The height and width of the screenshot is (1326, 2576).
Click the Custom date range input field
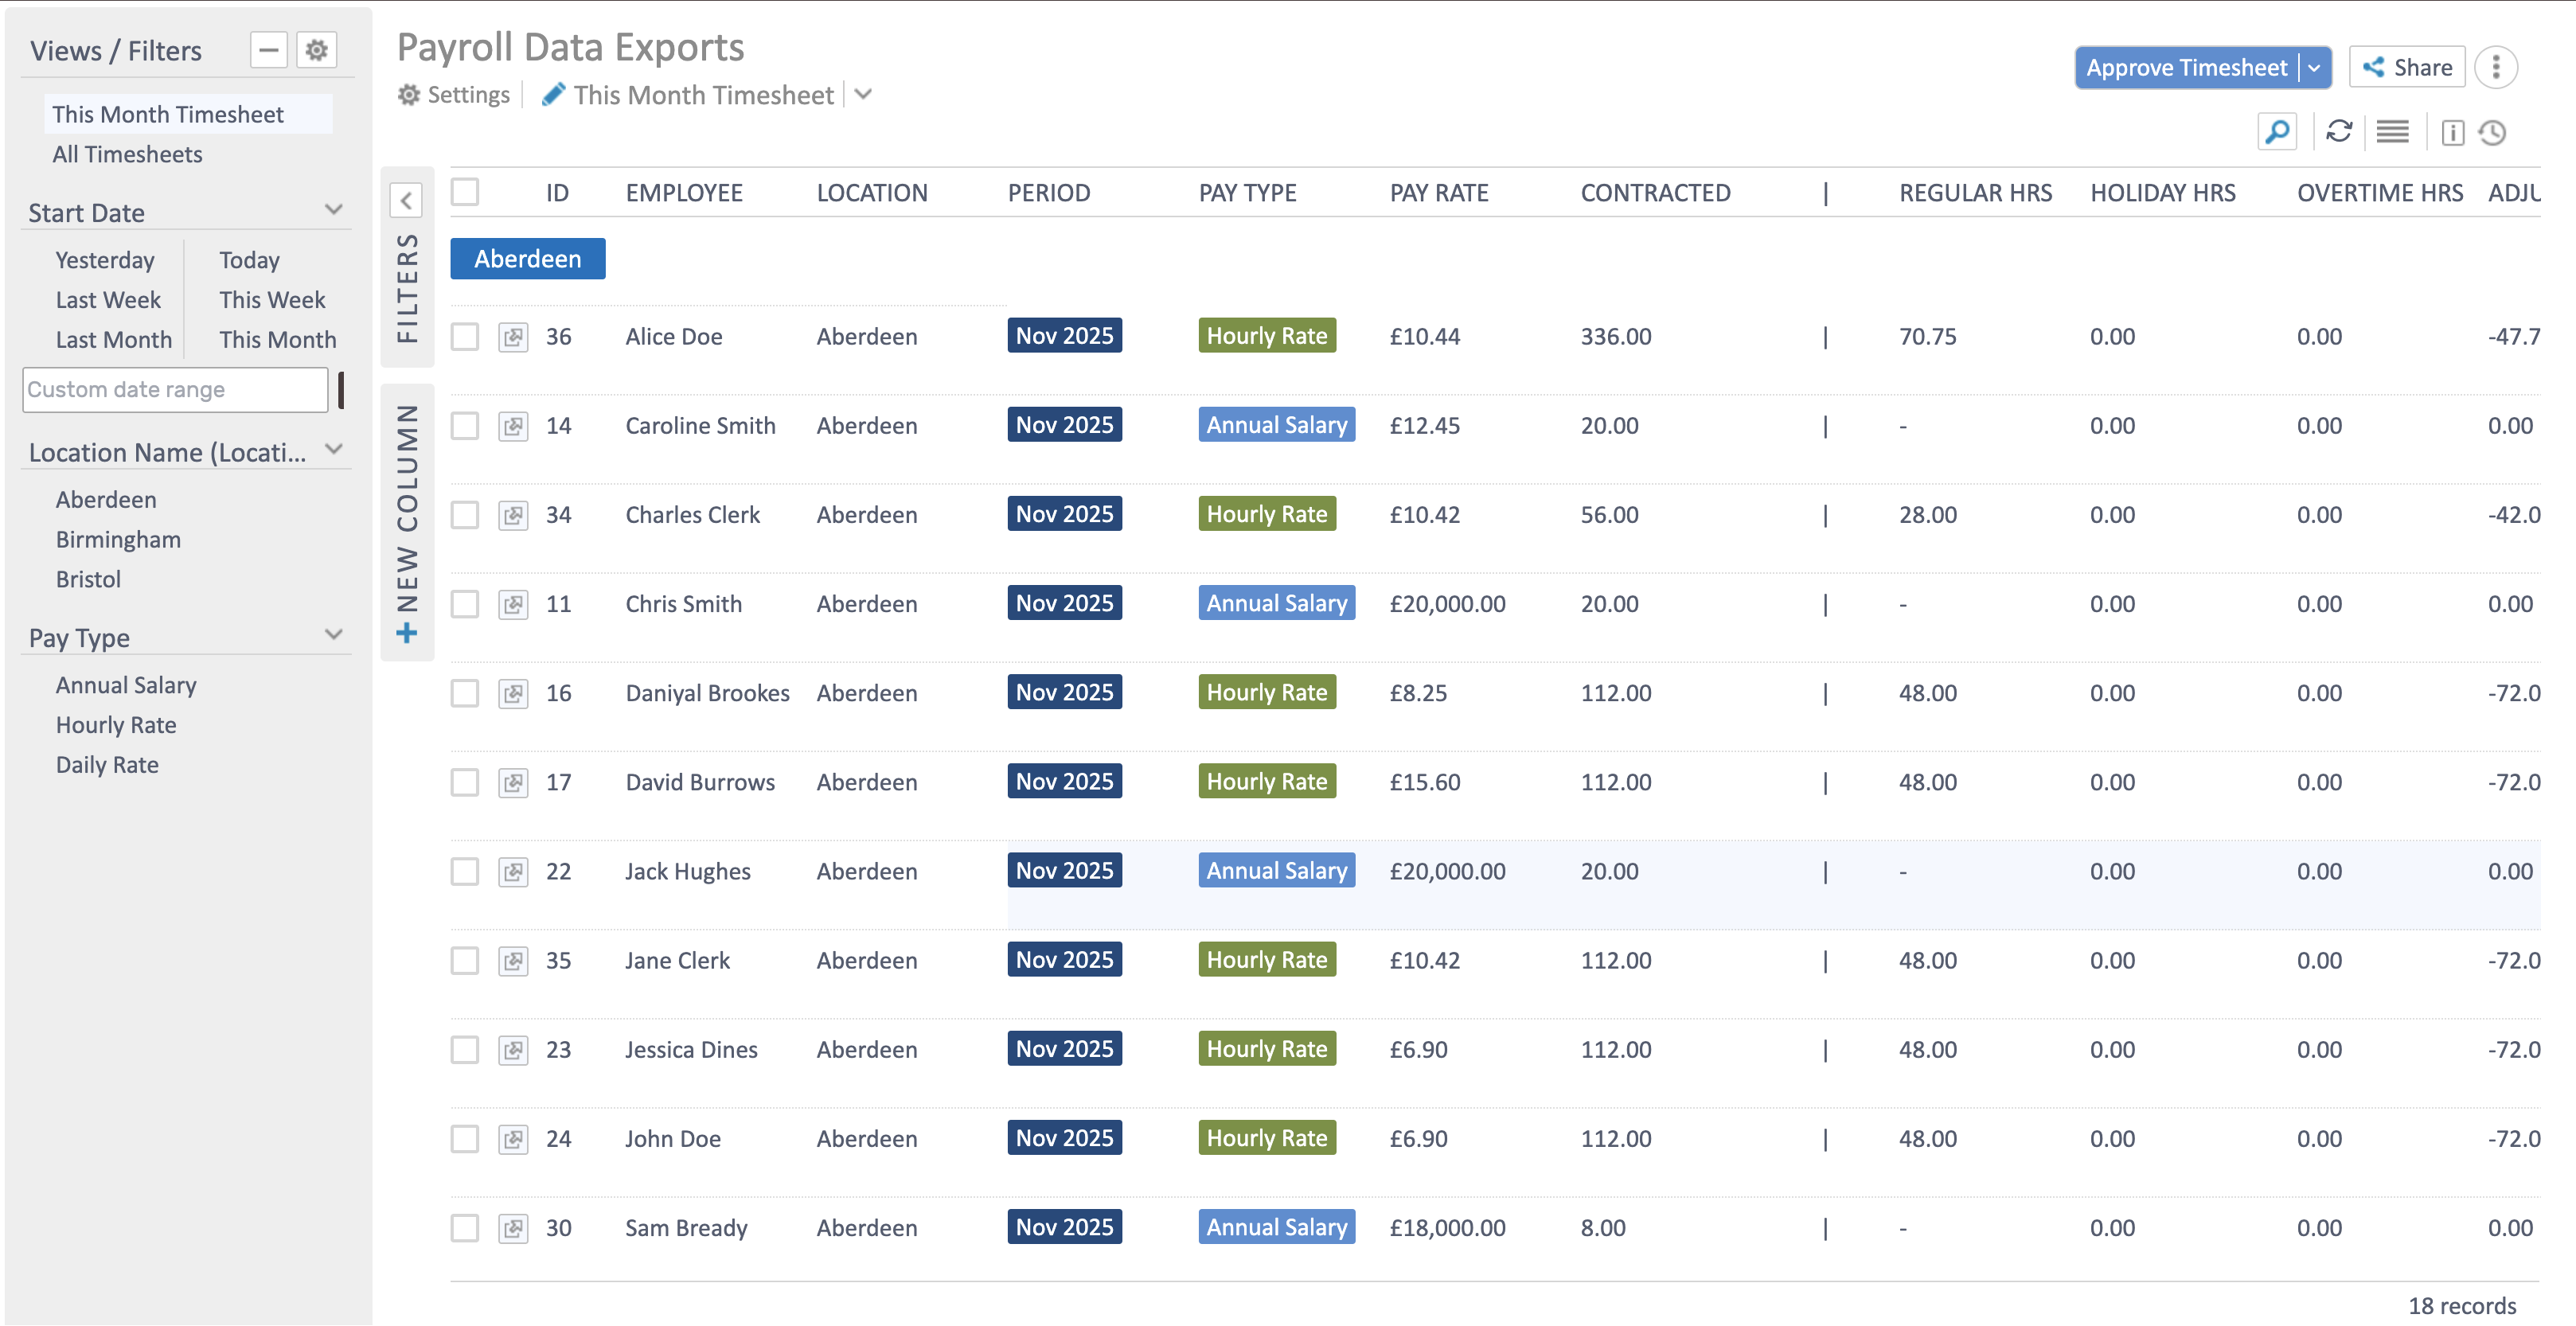tap(175, 389)
